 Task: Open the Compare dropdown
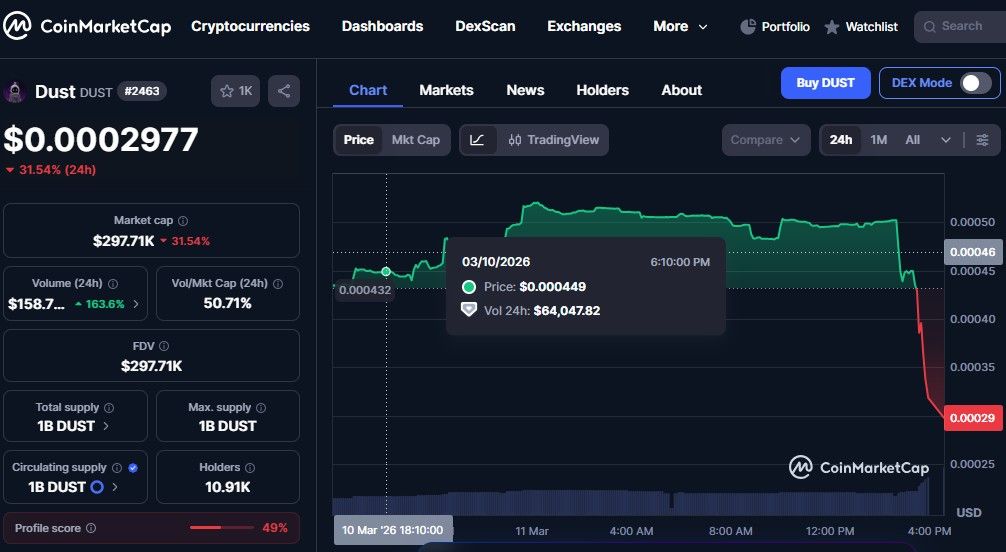coord(765,140)
